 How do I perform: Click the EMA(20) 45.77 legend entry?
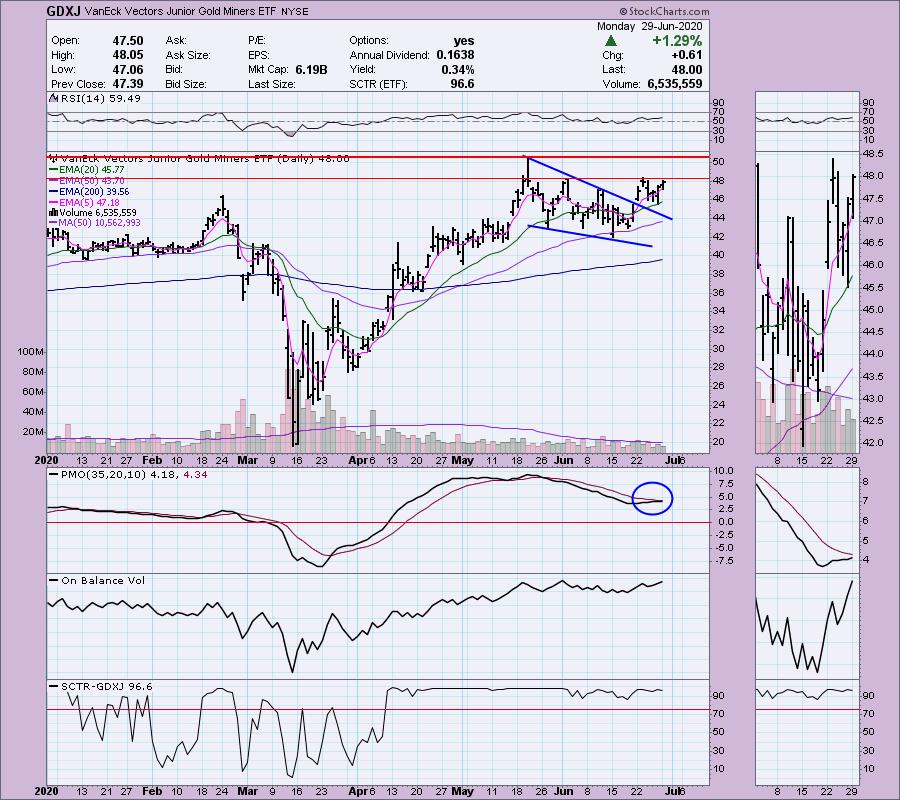coord(87,169)
